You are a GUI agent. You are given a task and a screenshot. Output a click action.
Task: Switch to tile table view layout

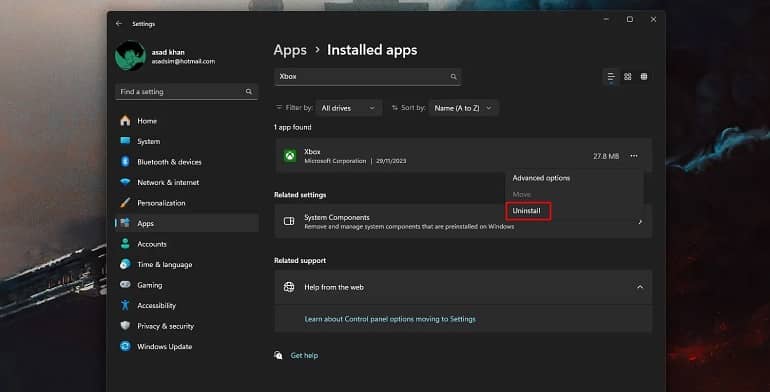coord(644,77)
